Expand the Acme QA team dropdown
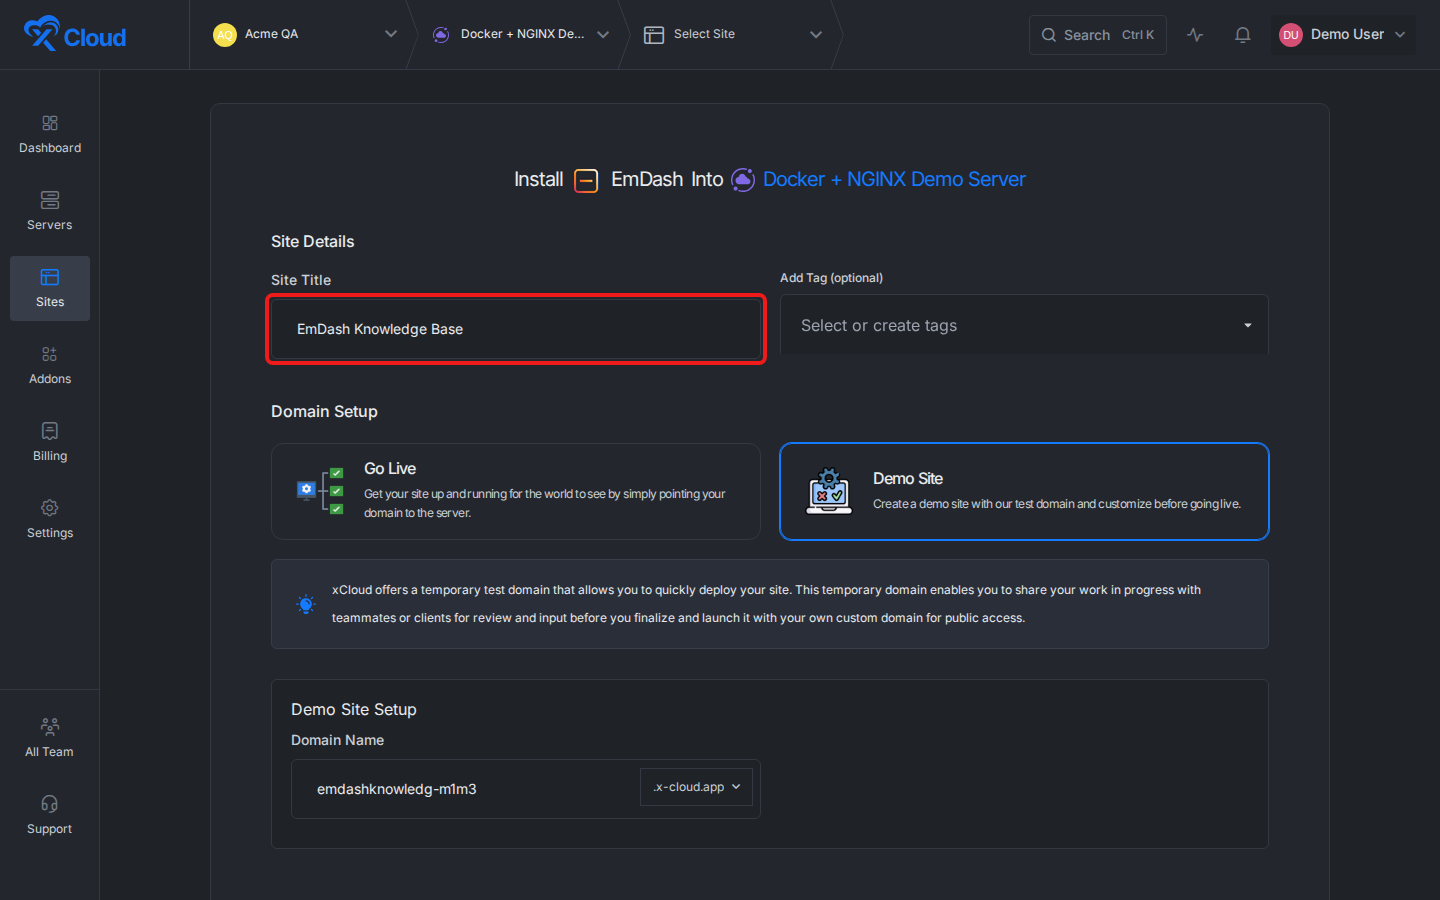 pyautogui.click(x=391, y=34)
